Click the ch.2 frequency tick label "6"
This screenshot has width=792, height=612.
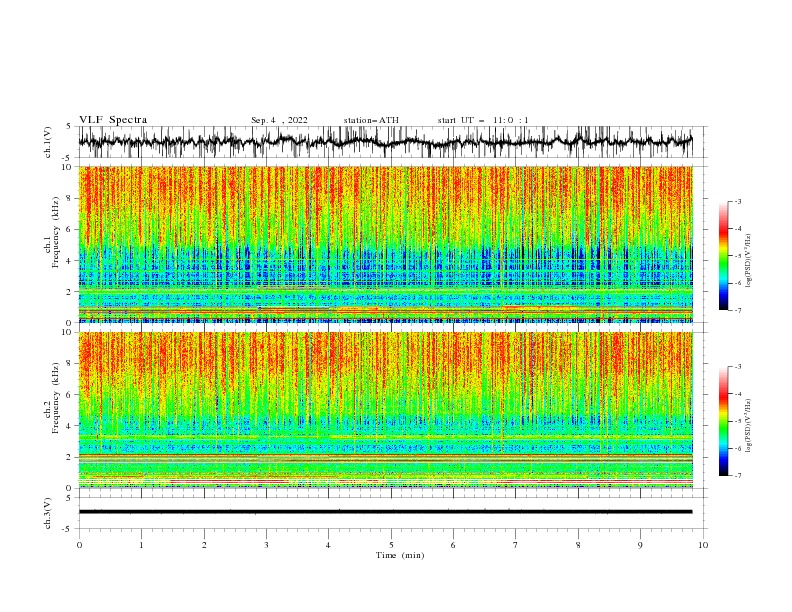(69, 395)
